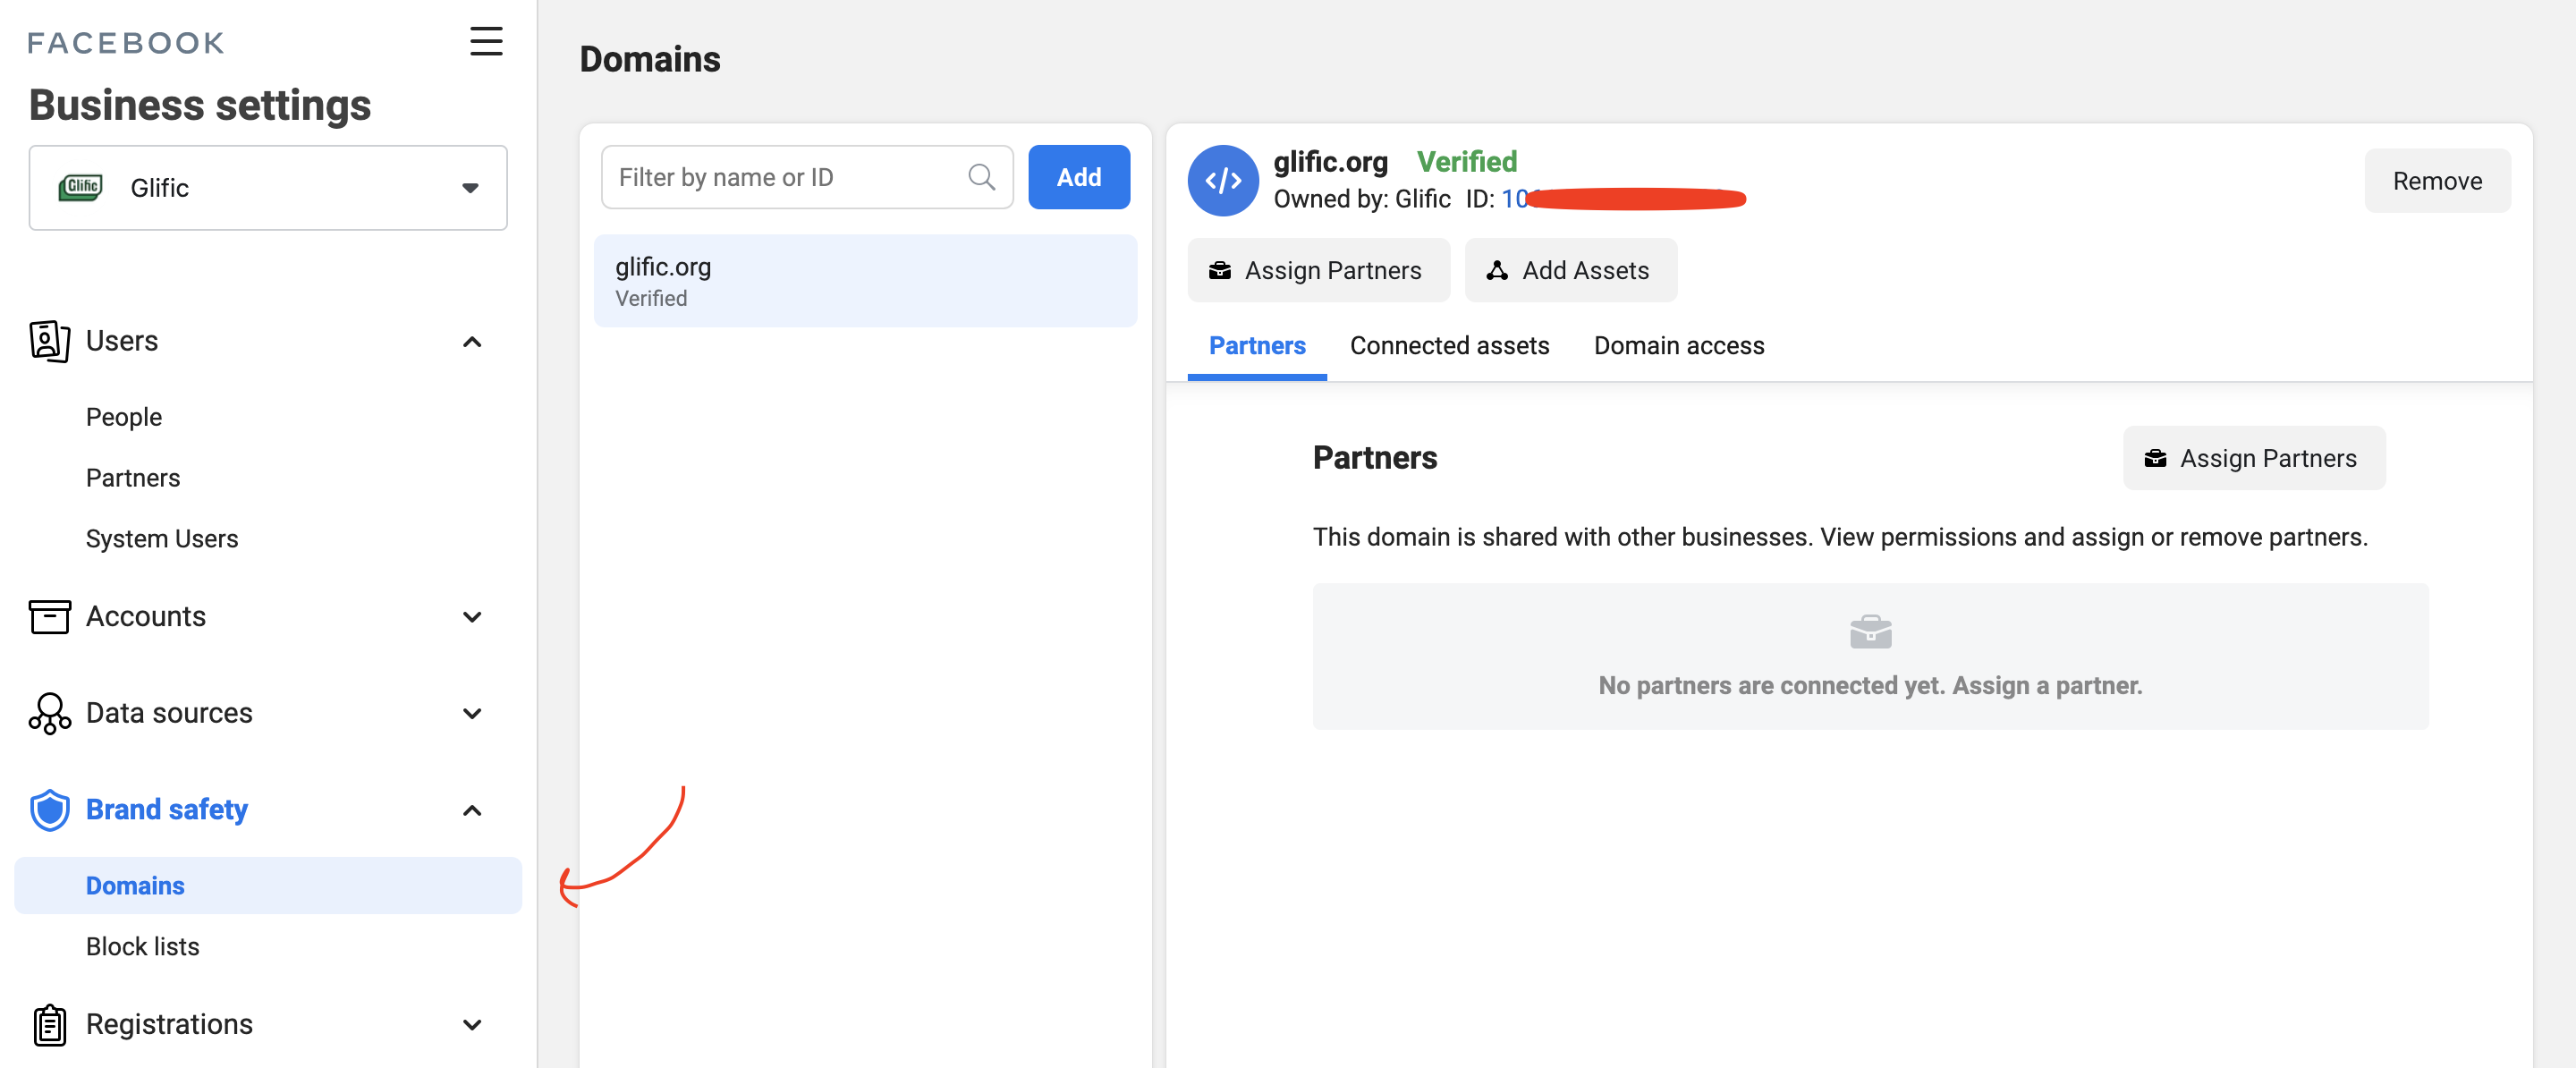
Task: Expand the Accounts section chevron
Action: [472, 617]
